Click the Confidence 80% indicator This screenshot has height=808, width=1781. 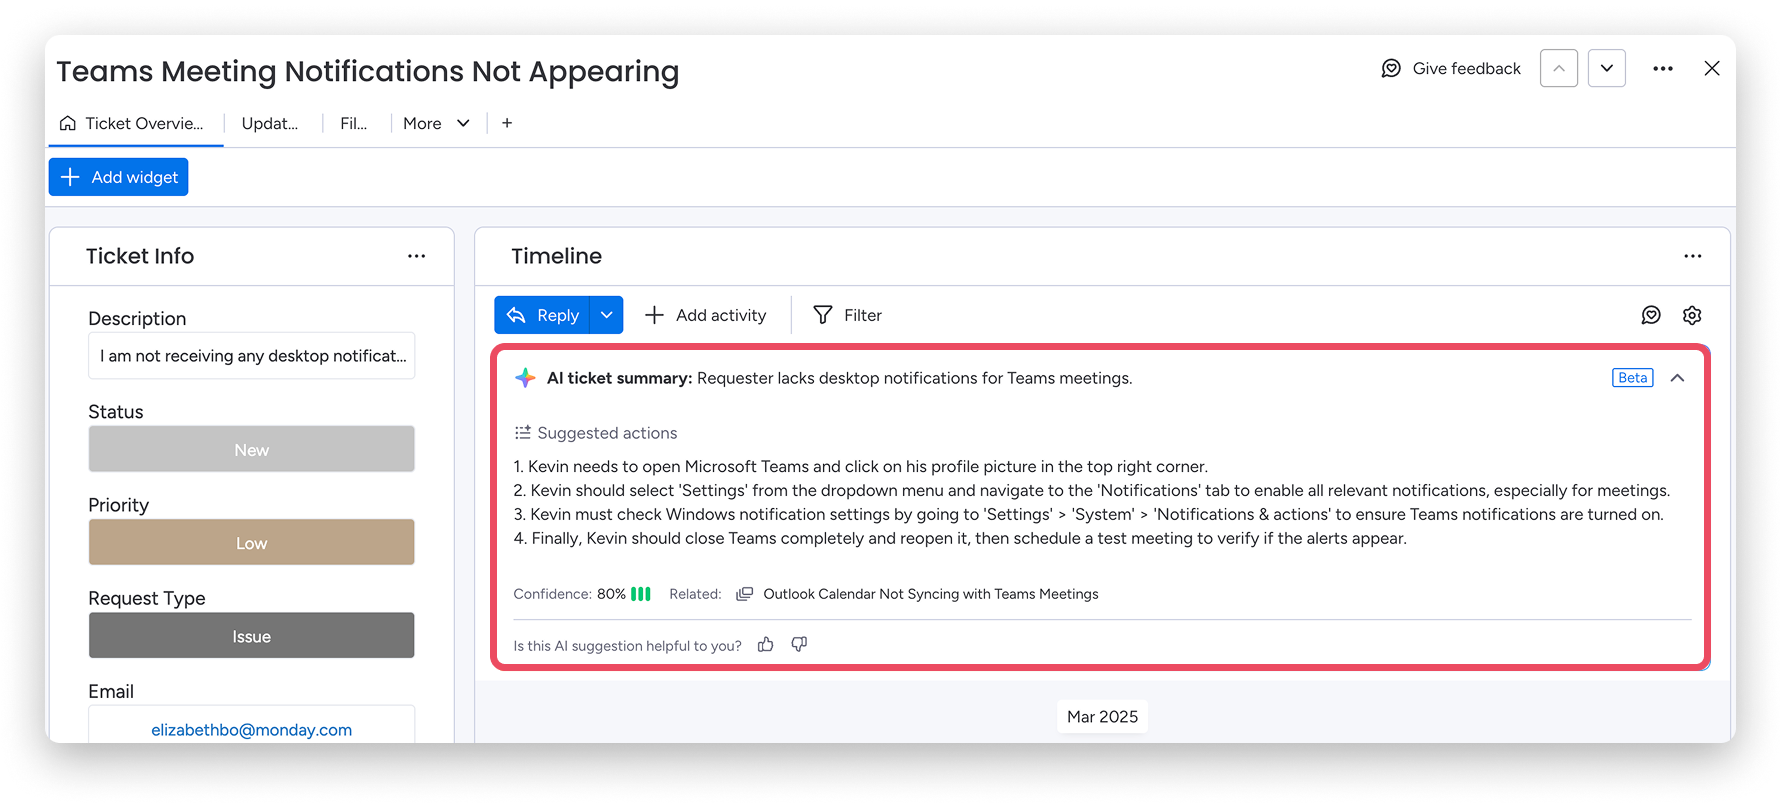coord(582,594)
